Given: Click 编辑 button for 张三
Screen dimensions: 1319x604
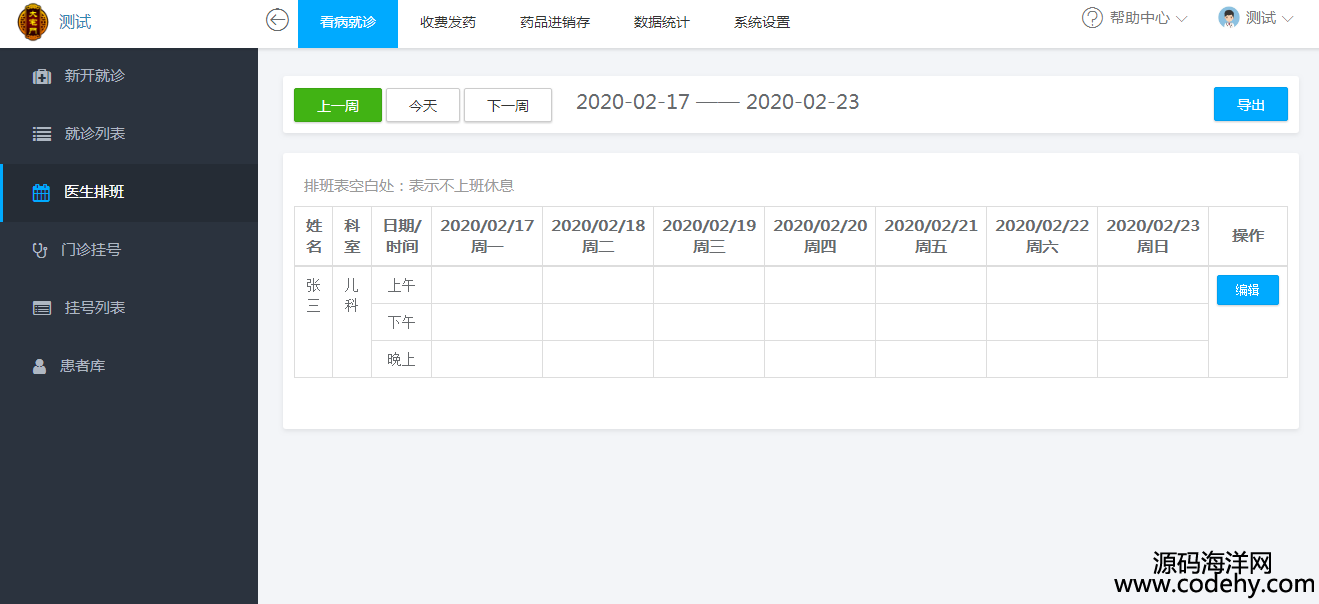Looking at the screenshot, I should [x=1248, y=290].
